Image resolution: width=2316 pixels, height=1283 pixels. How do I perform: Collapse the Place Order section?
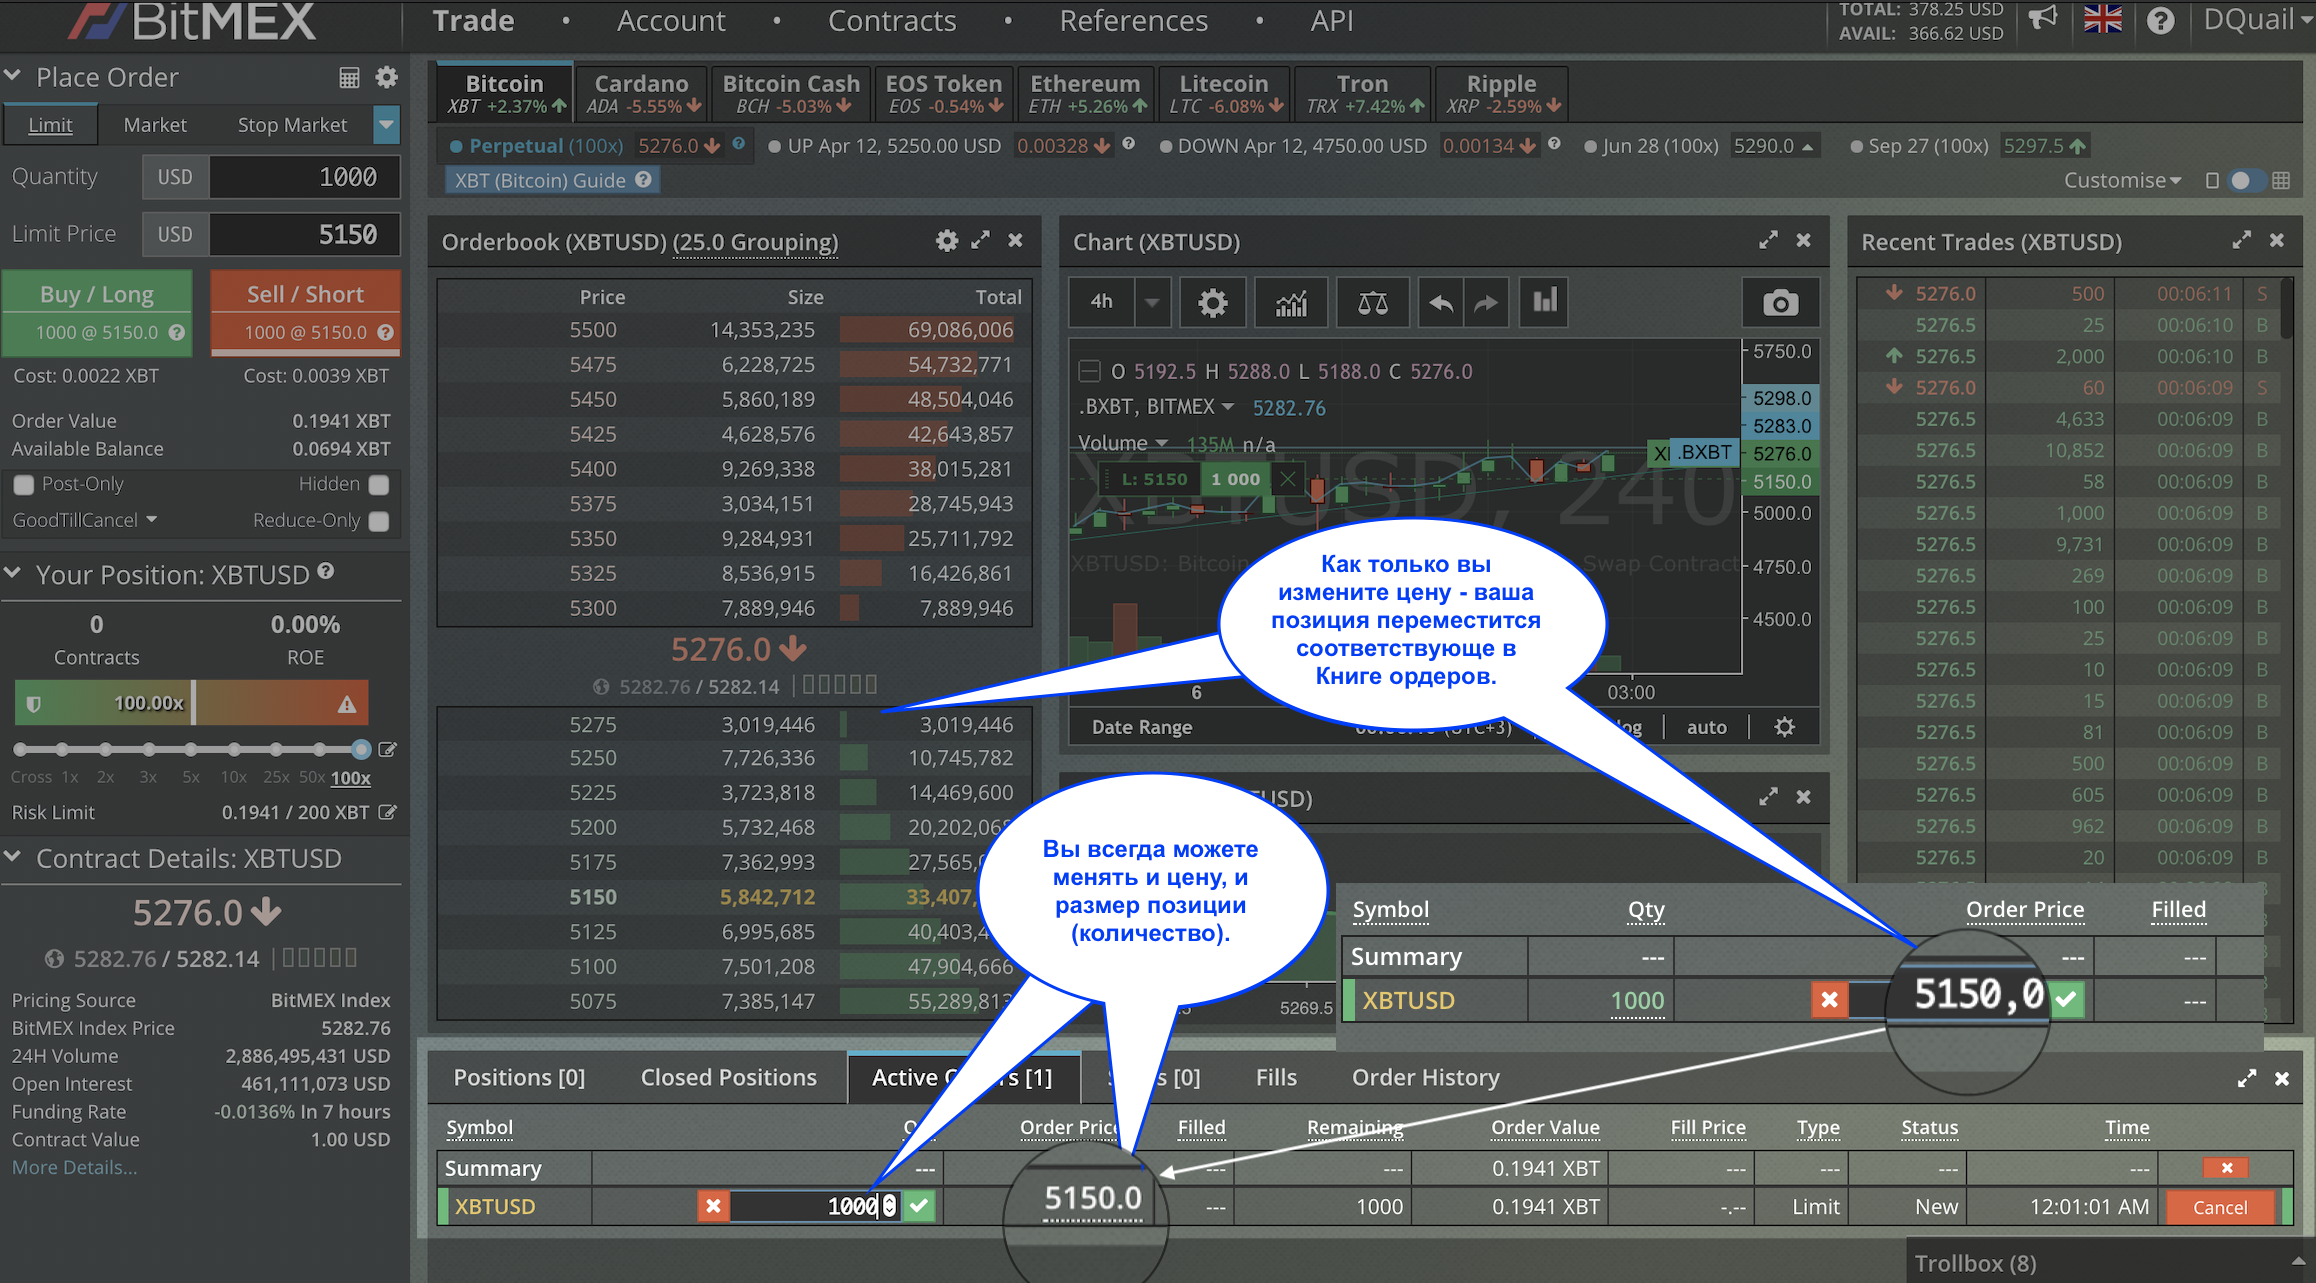[x=14, y=76]
